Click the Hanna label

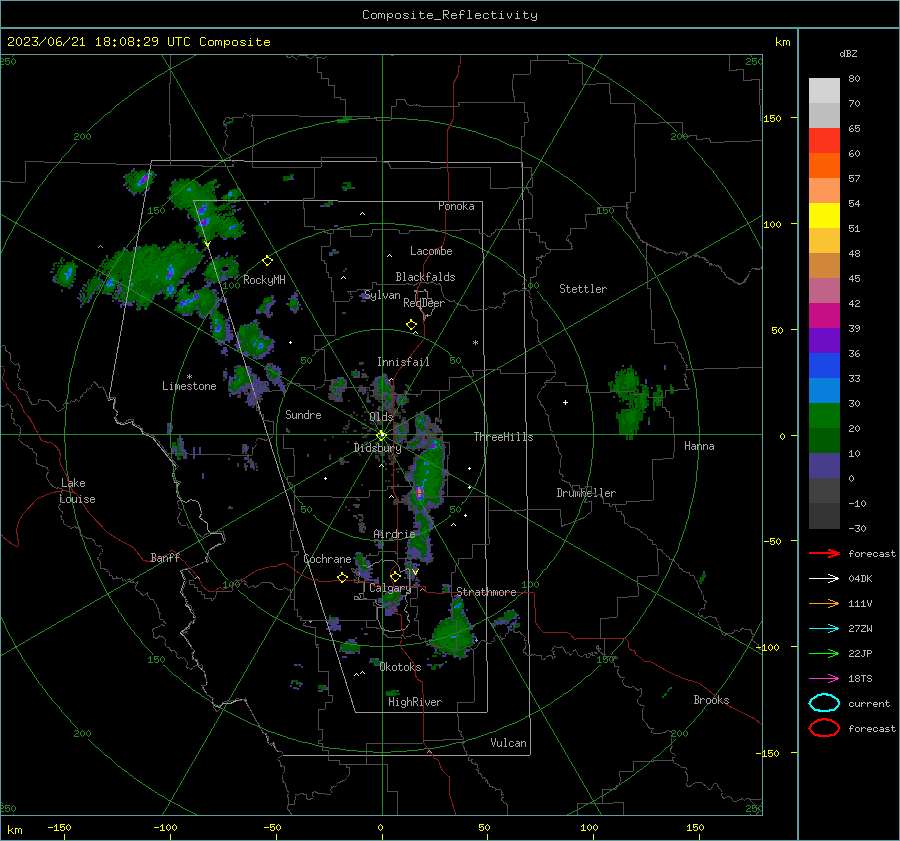coord(699,446)
